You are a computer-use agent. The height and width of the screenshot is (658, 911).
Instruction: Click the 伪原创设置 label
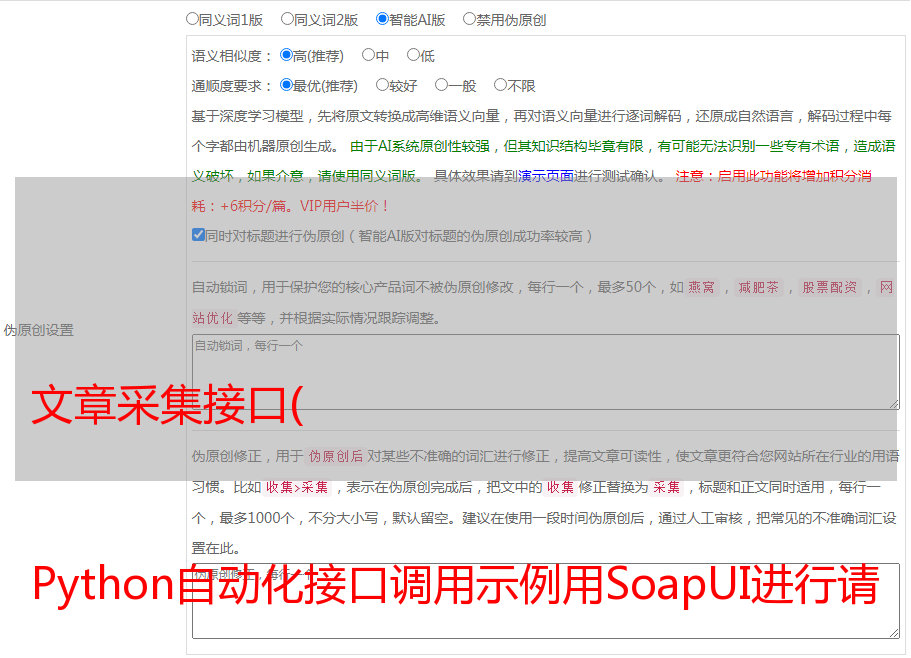point(38,330)
